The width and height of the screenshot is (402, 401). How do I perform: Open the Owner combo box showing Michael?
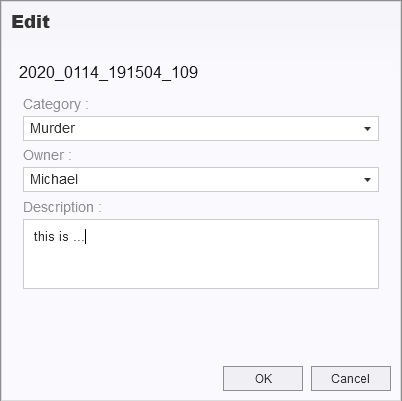coord(201,179)
